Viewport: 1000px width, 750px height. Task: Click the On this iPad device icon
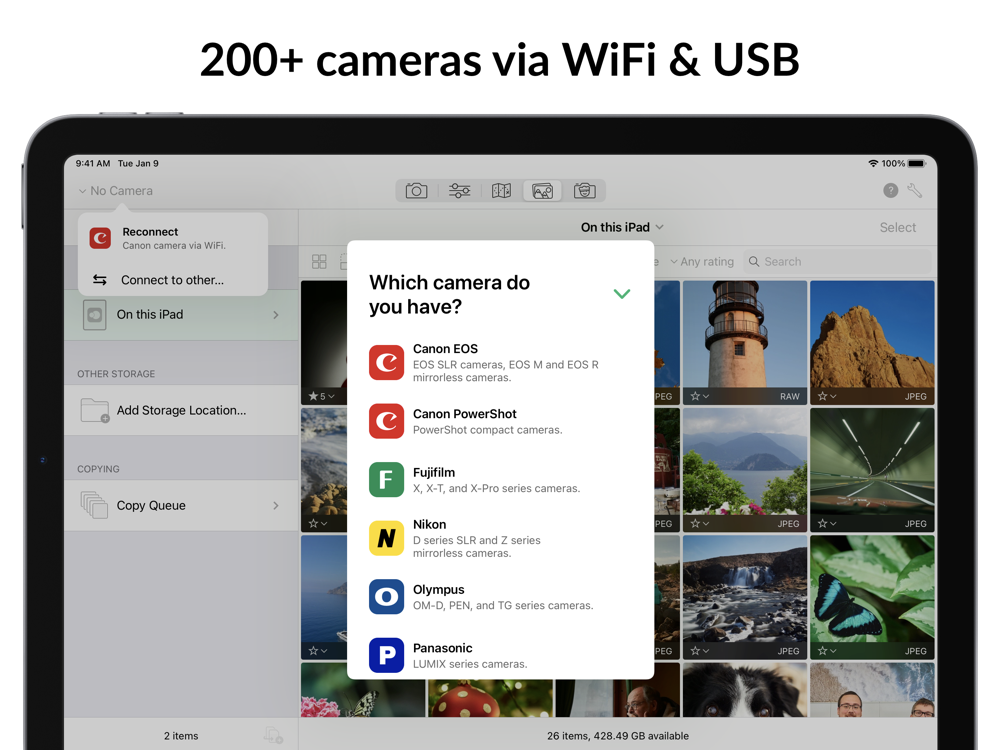tap(94, 314)
